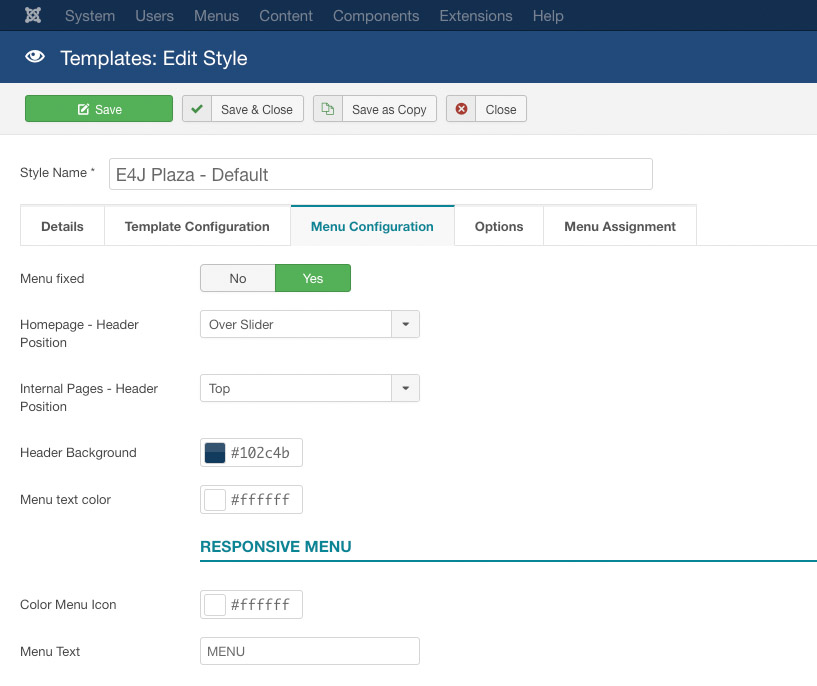Click the green Save button
Image resolution: width=817 pixels, height=686 pixels.
click(99, 109)
